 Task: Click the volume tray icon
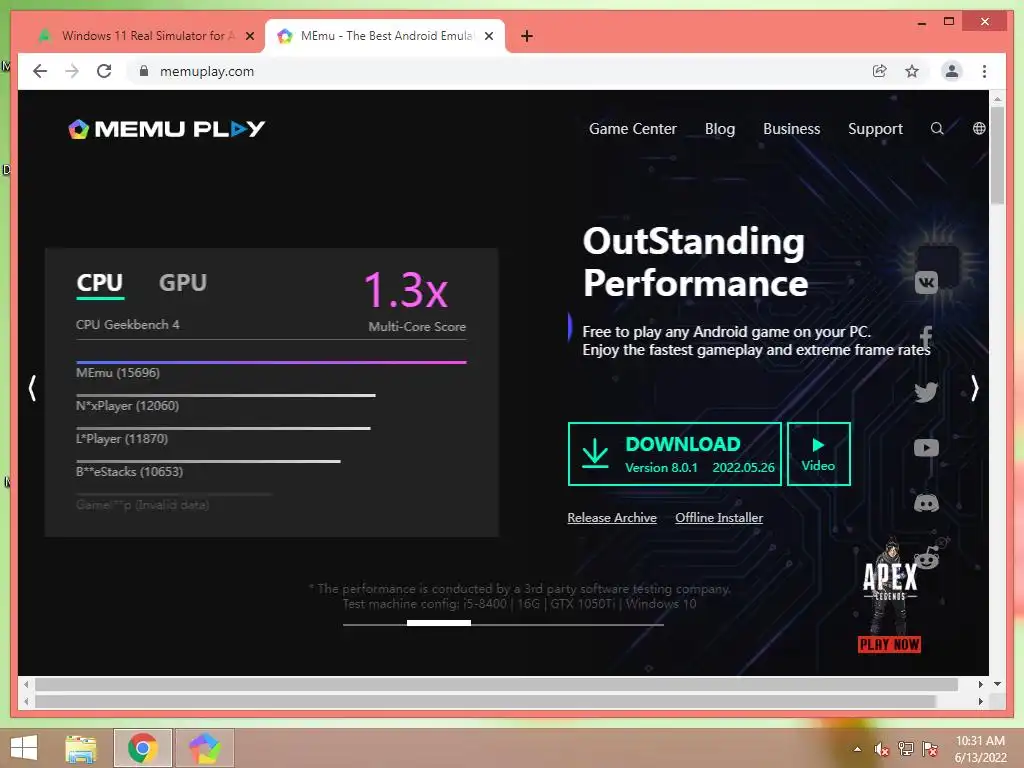pos(882,749)
